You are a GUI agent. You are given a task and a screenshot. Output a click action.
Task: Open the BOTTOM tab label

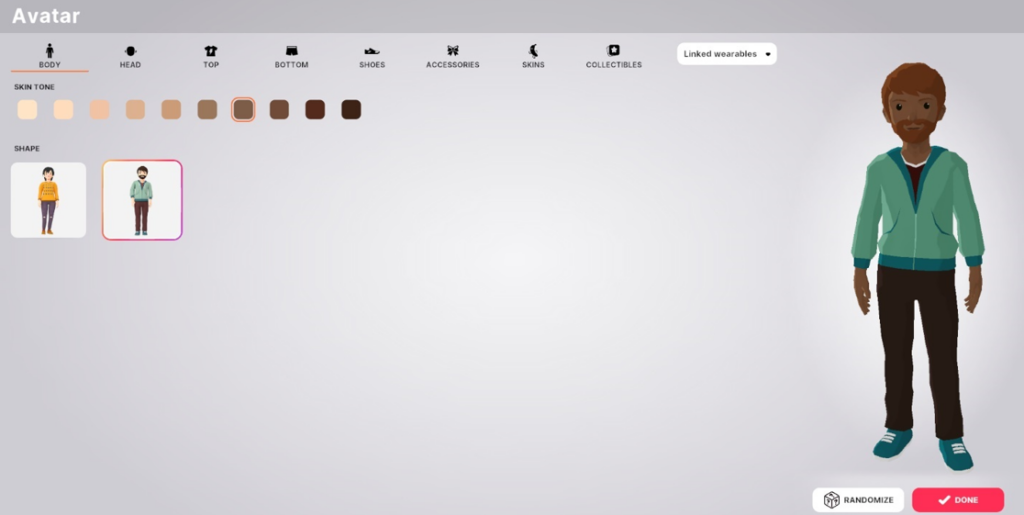291,65
